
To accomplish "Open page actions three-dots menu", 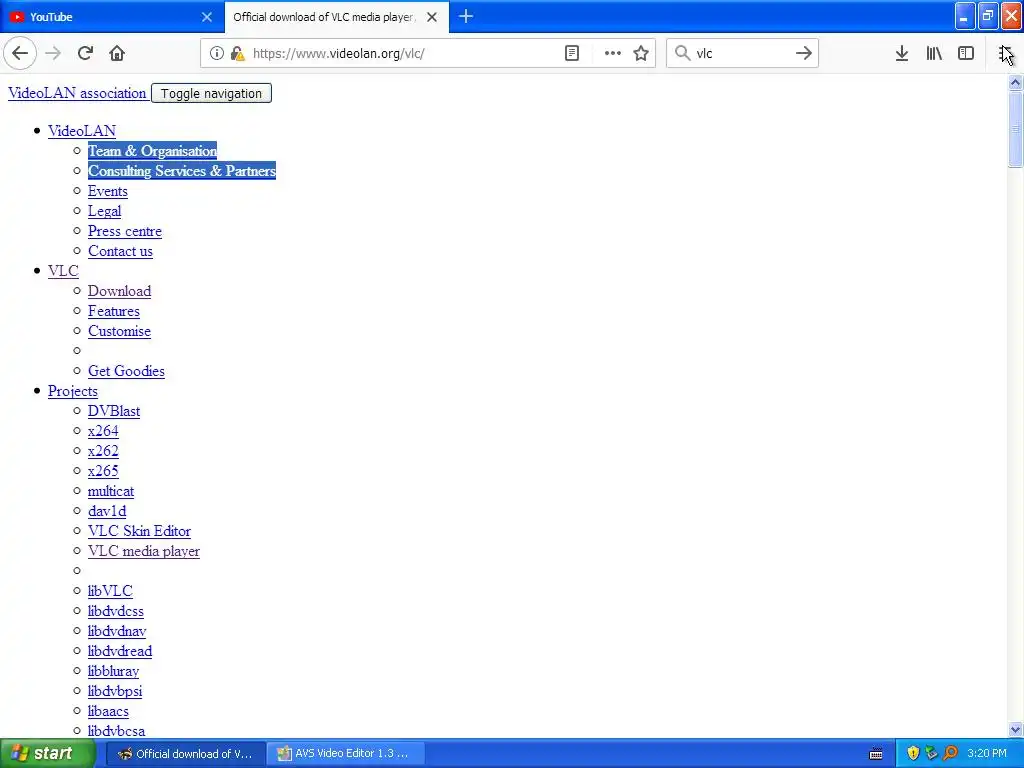I will pos(613,53).
